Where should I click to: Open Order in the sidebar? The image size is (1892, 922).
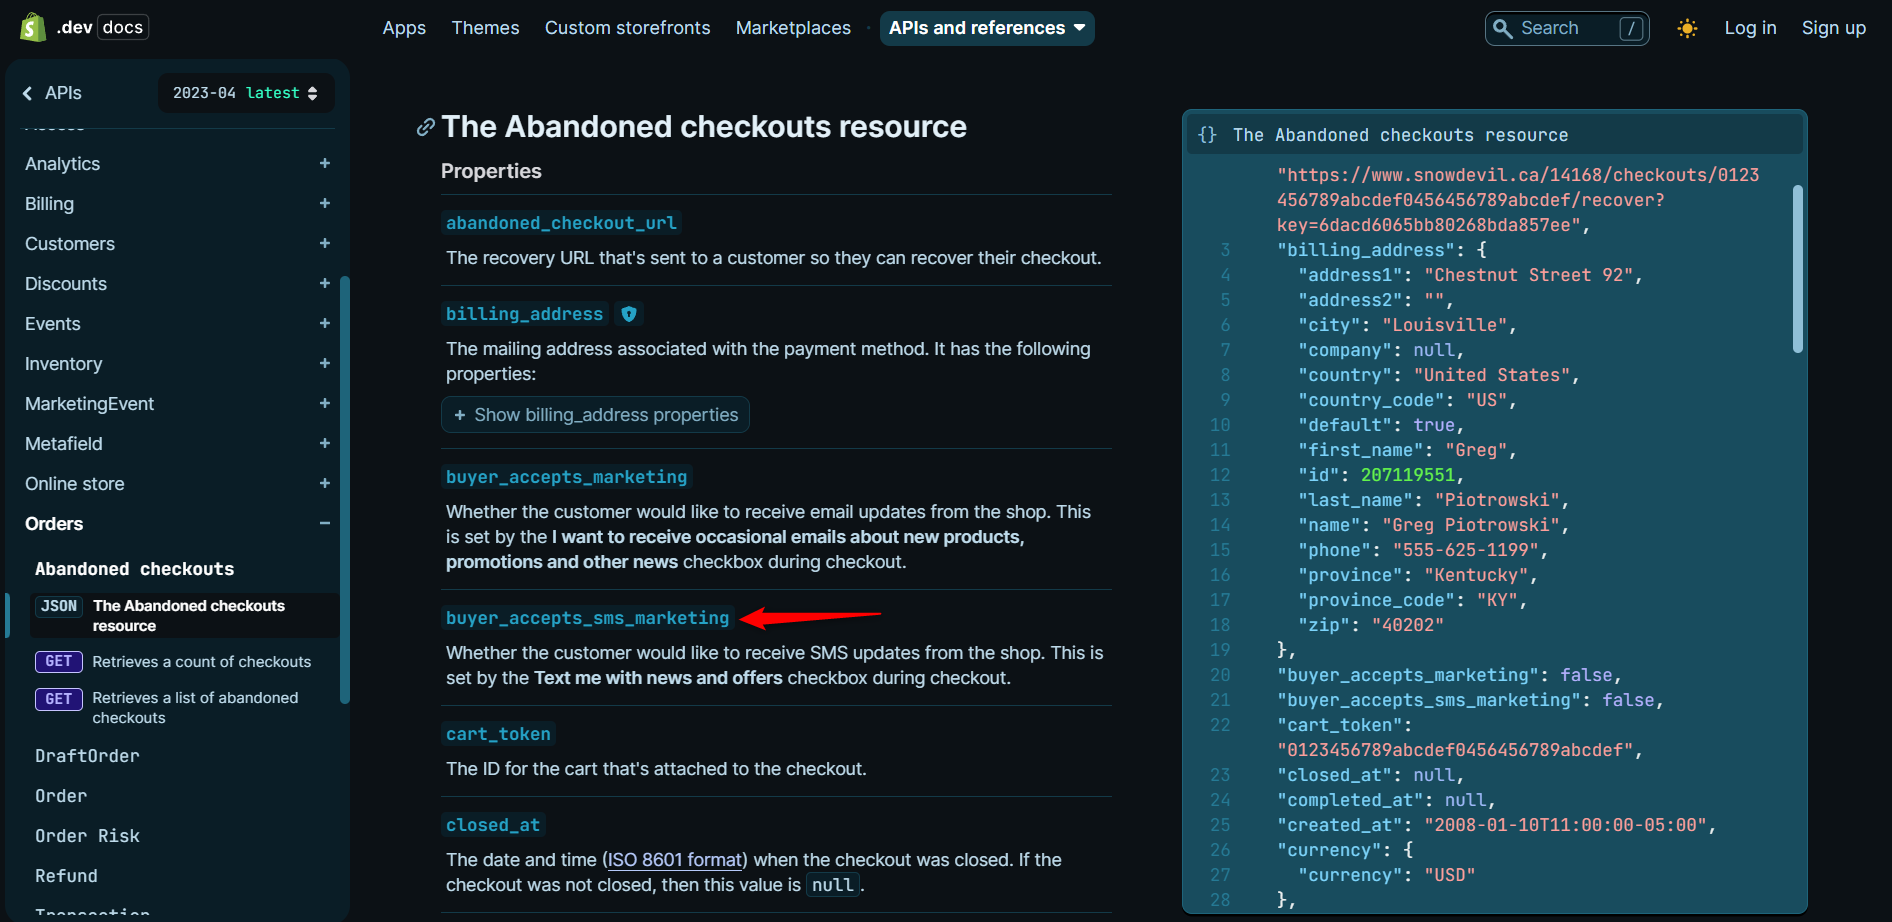click(x=61, y=796)
